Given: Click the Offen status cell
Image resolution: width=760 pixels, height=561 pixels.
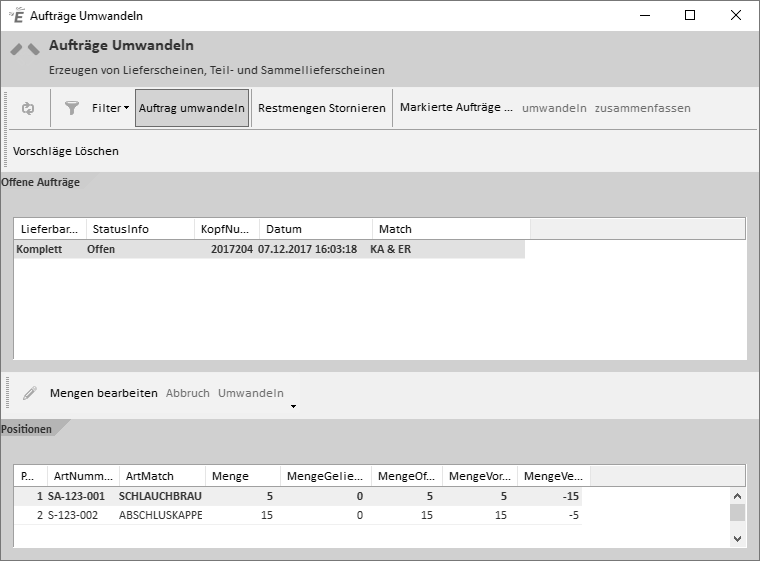Looking at the screenshot, I should point(101,249).
